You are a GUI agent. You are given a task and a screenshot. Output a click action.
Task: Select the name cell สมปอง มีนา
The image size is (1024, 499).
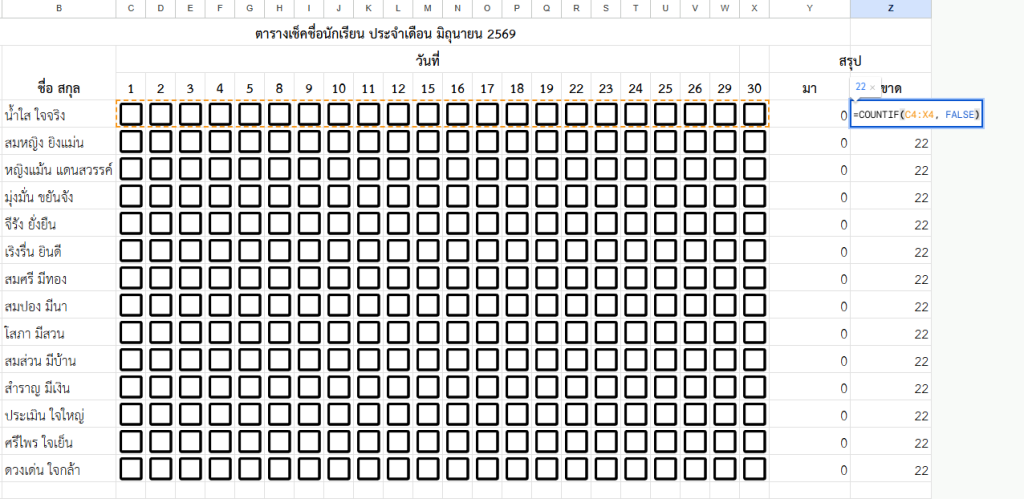59,306
